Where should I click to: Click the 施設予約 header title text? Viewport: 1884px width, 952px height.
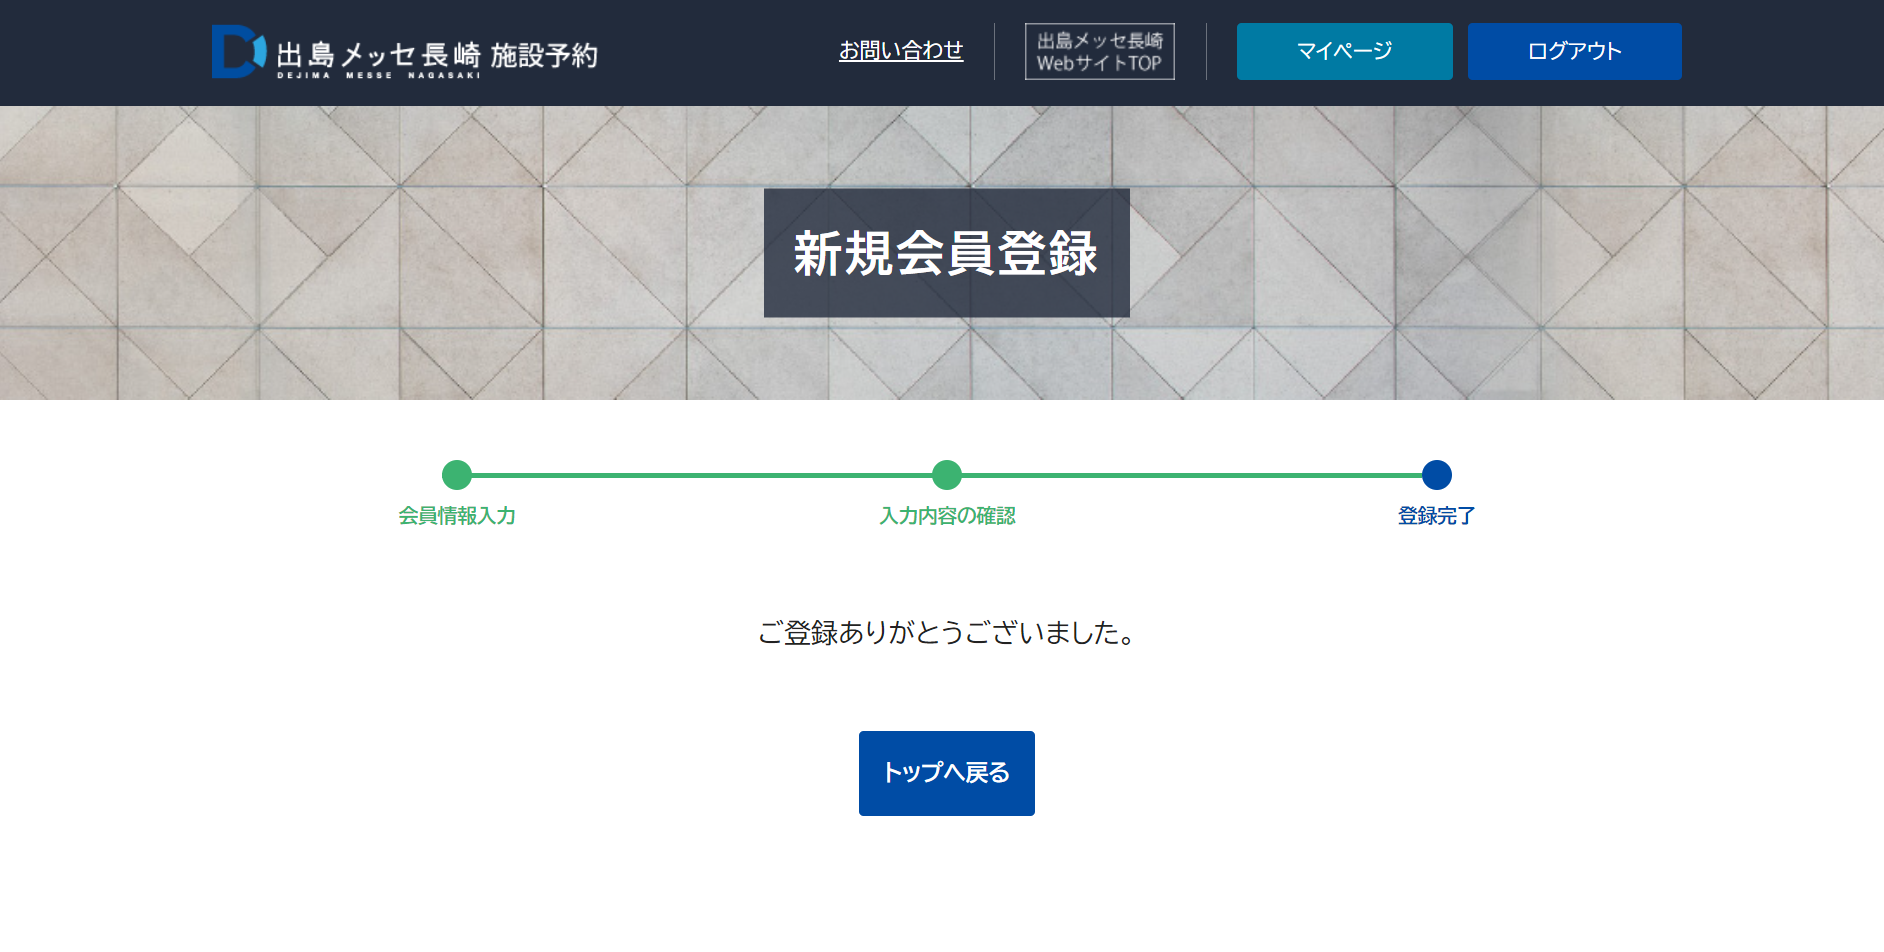coord(544,54)
